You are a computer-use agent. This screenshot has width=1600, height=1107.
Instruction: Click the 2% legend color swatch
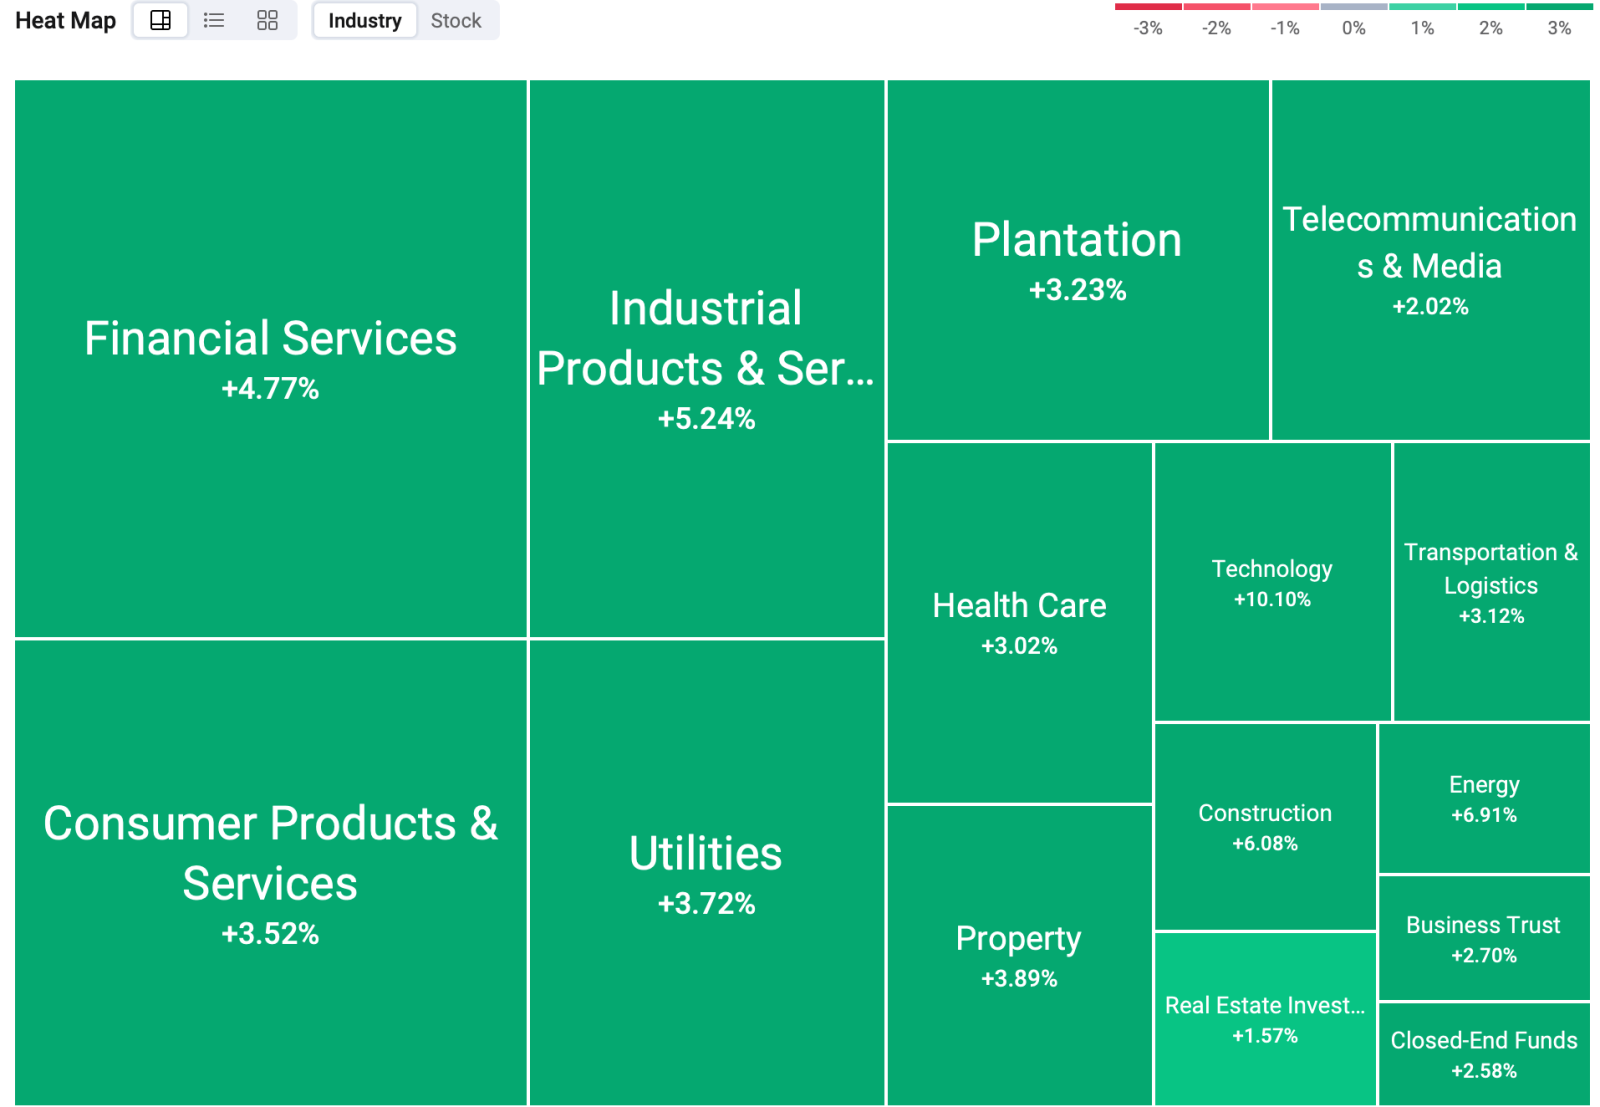[x=1491, y=7]
